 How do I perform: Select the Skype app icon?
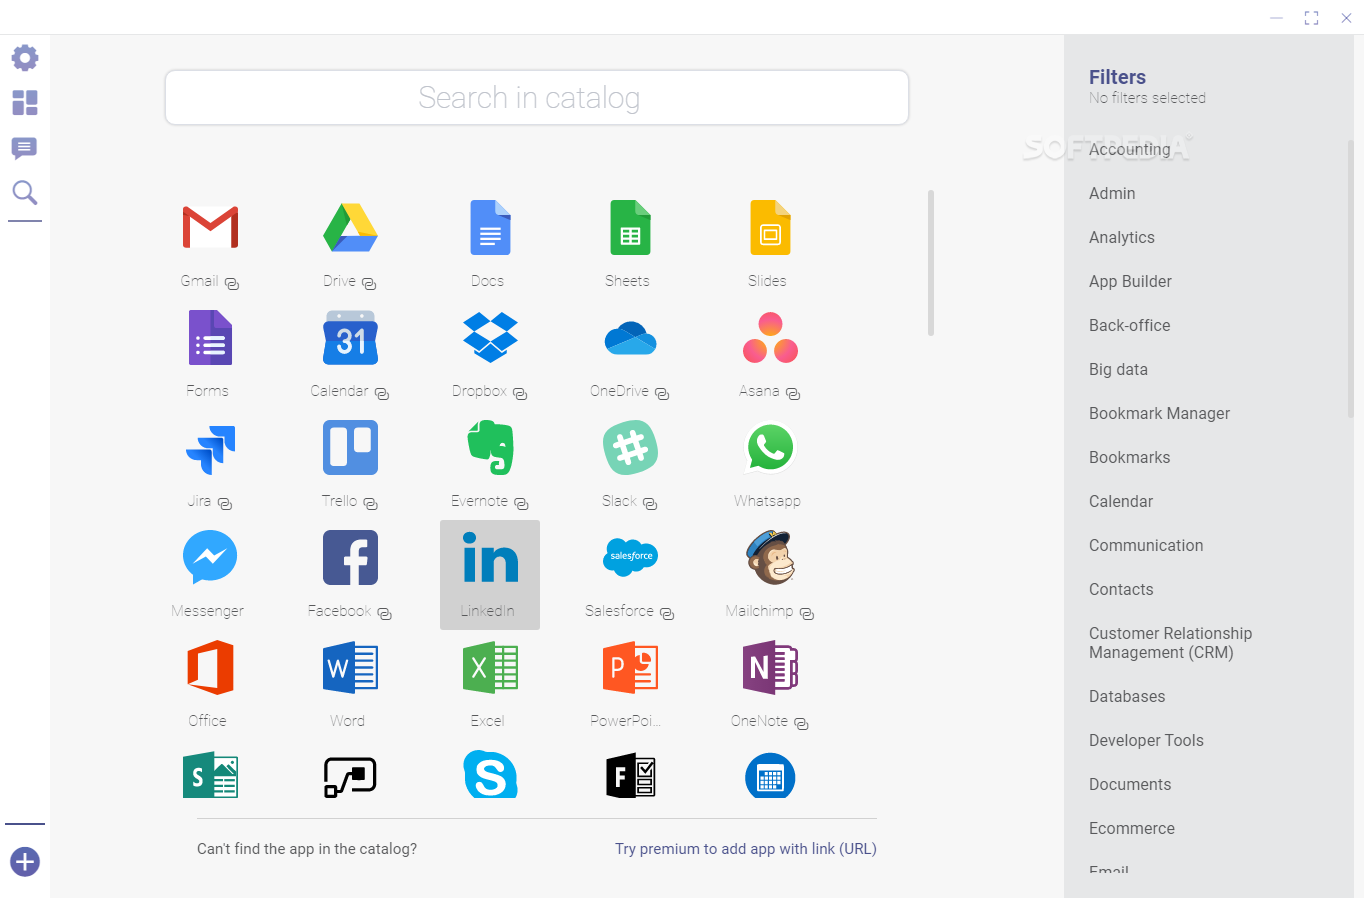click(x=490, y=775)
